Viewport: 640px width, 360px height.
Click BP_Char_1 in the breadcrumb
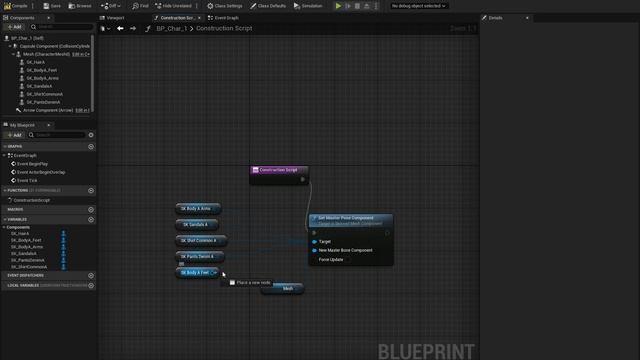click(x=172, y=29)
